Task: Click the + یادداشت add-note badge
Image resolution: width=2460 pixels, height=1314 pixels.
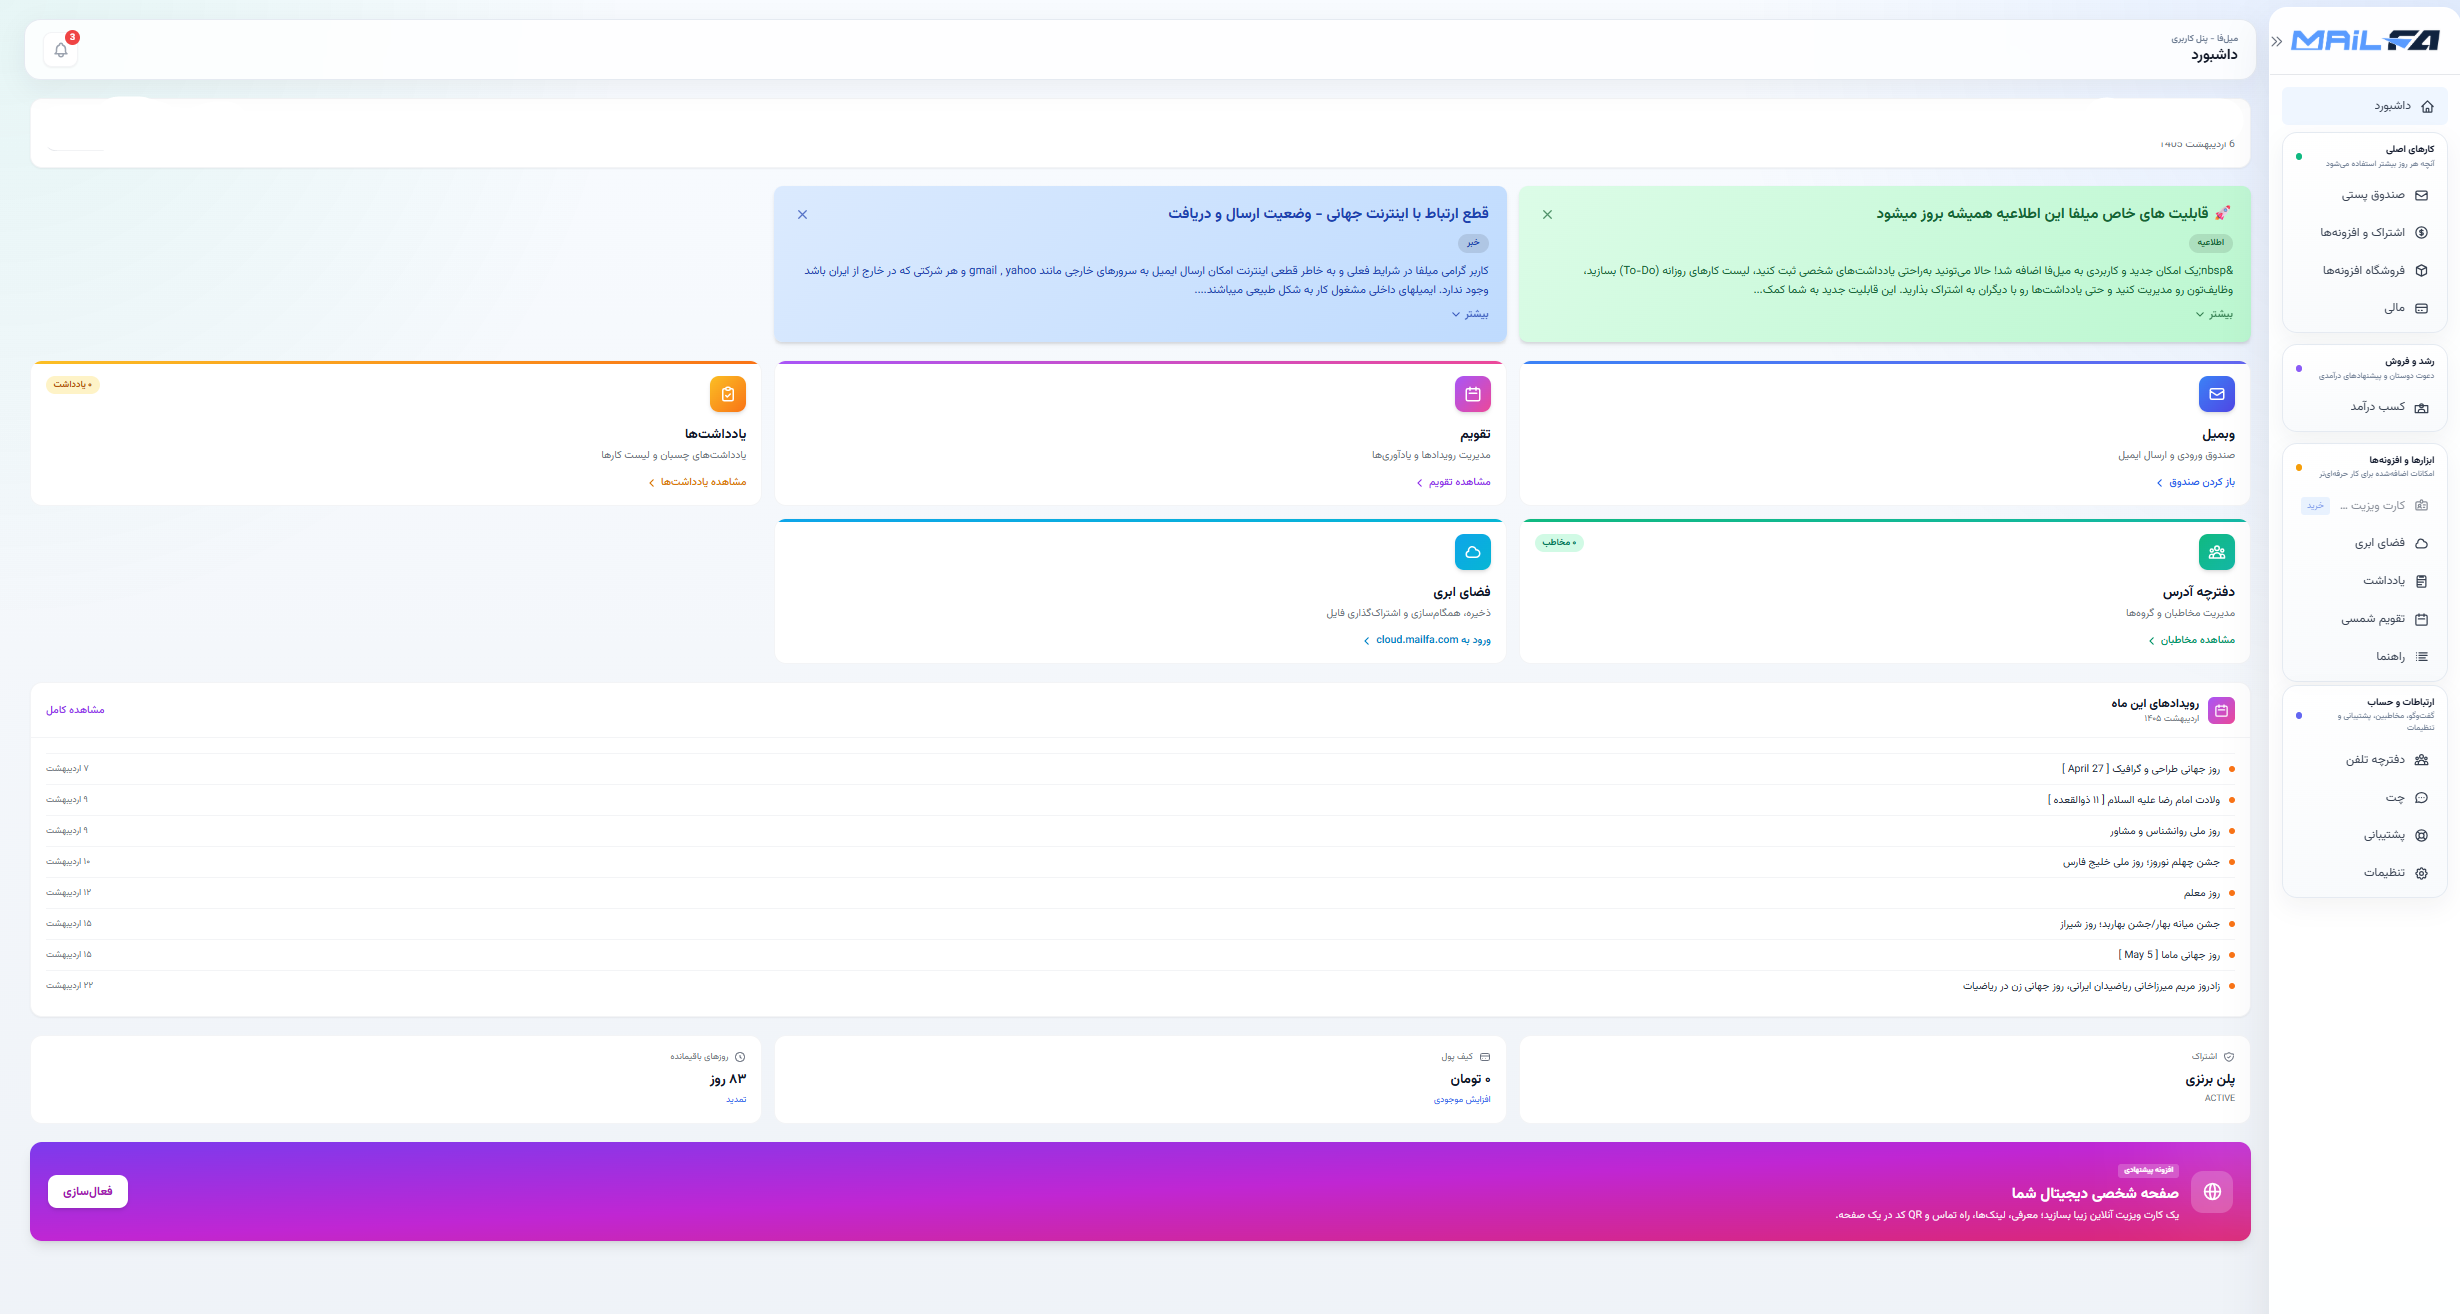Action: (x=73, y=385)
